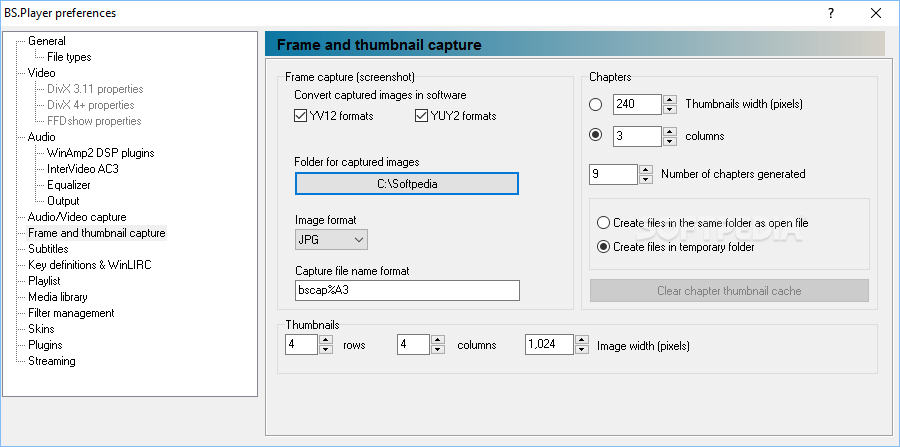Image resolution: width=900 pixels, height=447 pixels.
Task: Click the image width 1,024 field
Action: click(x=549, y=345)
